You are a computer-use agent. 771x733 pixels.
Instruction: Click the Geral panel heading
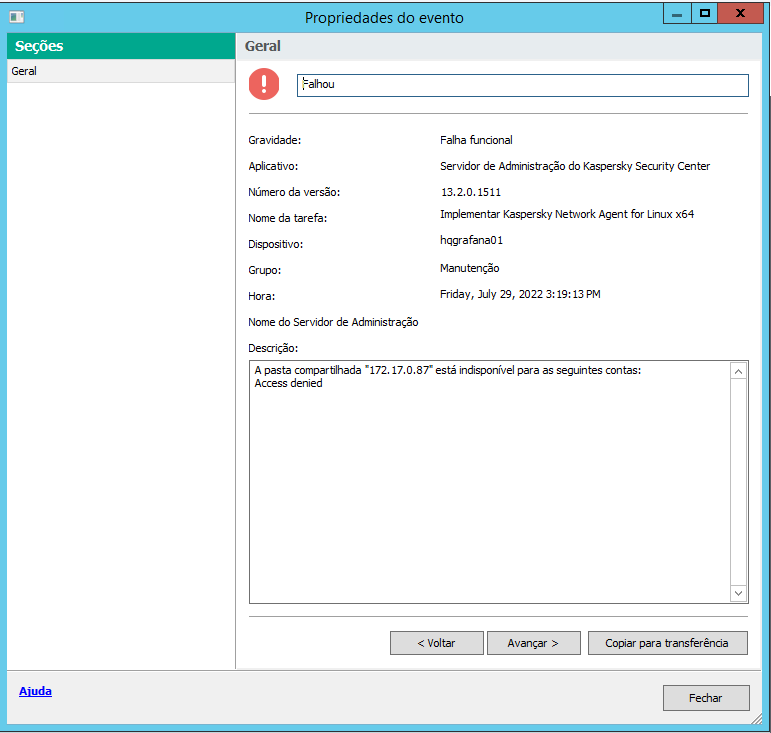coord(263,46)
